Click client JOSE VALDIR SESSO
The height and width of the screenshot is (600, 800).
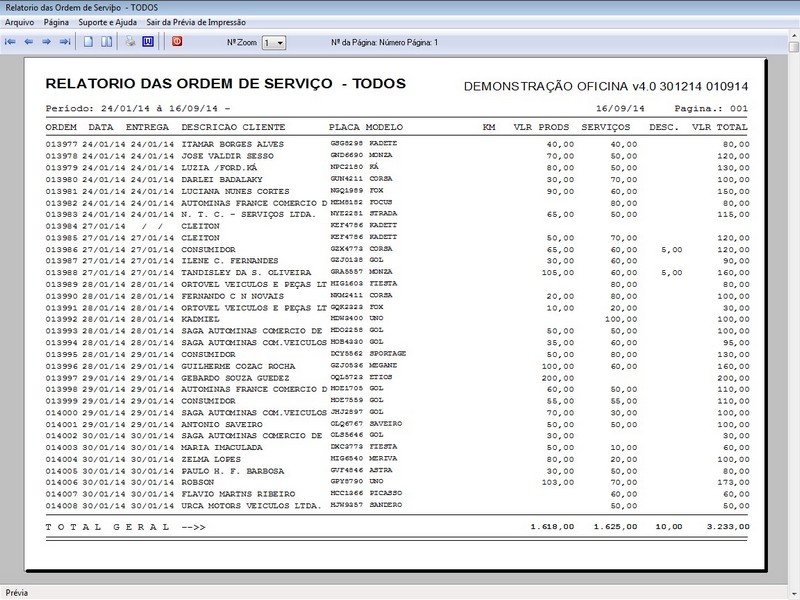(x=228, y=156)
